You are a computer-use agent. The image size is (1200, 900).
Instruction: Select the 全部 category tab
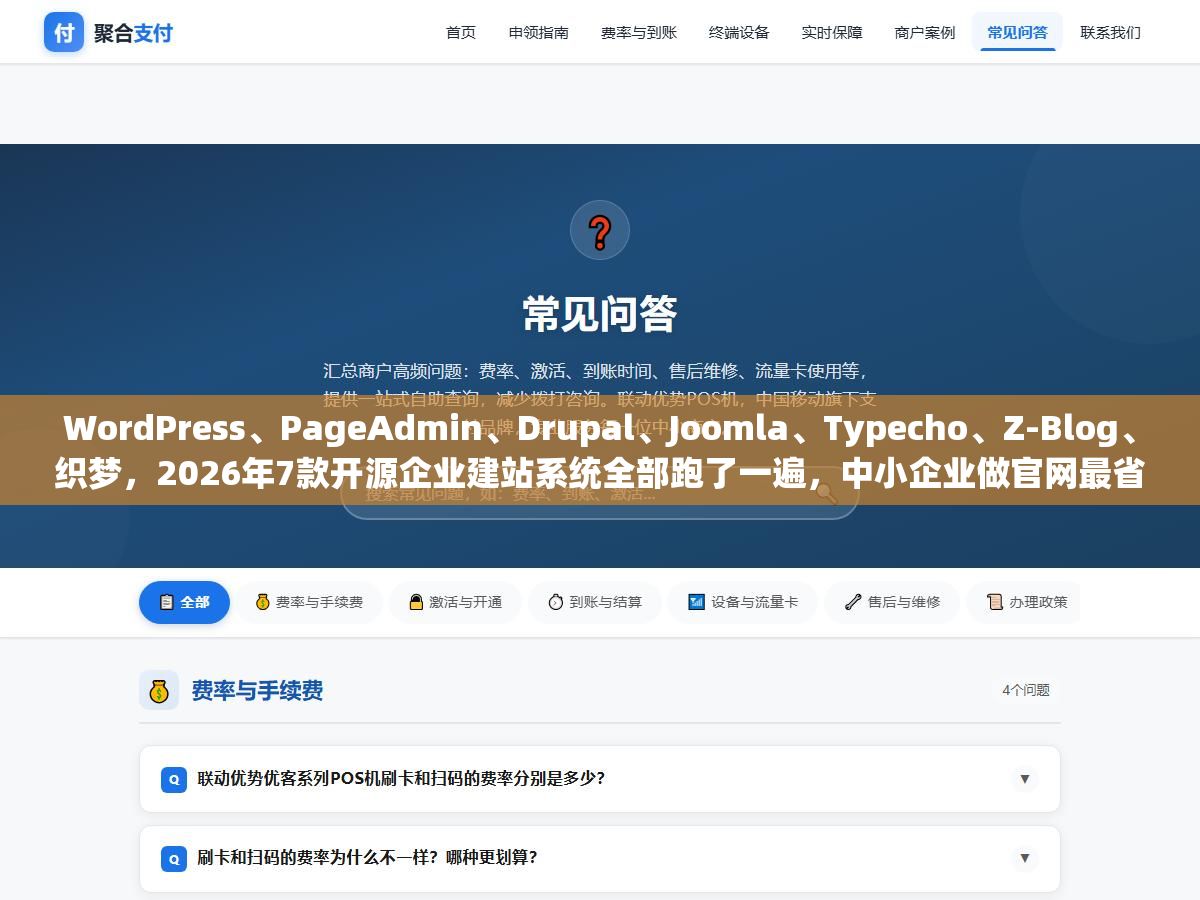(x=184, y=602)
